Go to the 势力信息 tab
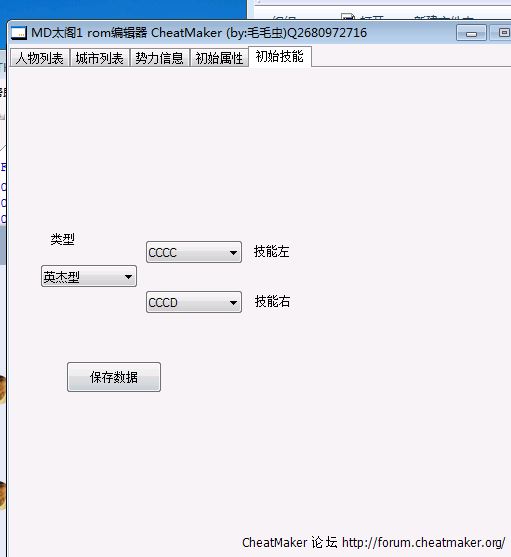The image size is (511, 557). [x=159, y=58]
